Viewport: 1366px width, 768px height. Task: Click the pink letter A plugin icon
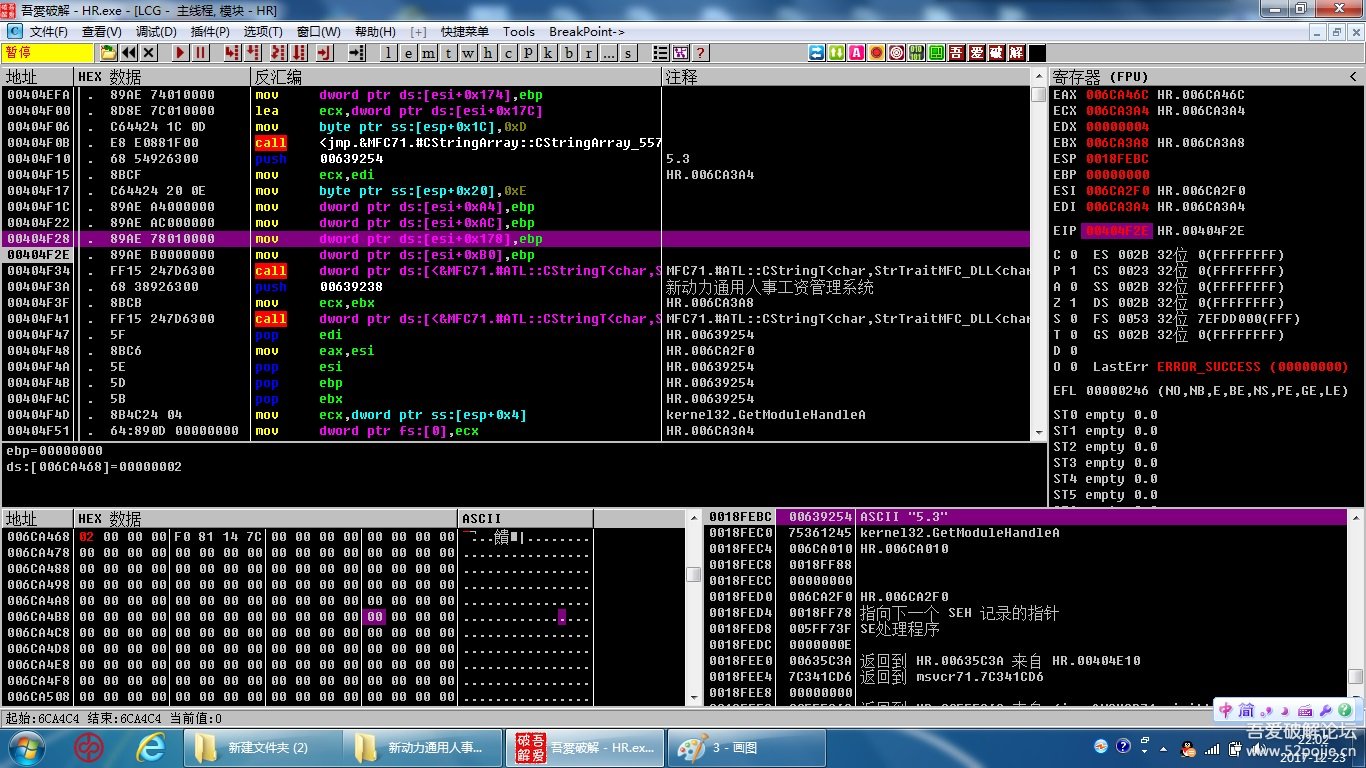tap(857, 53)
